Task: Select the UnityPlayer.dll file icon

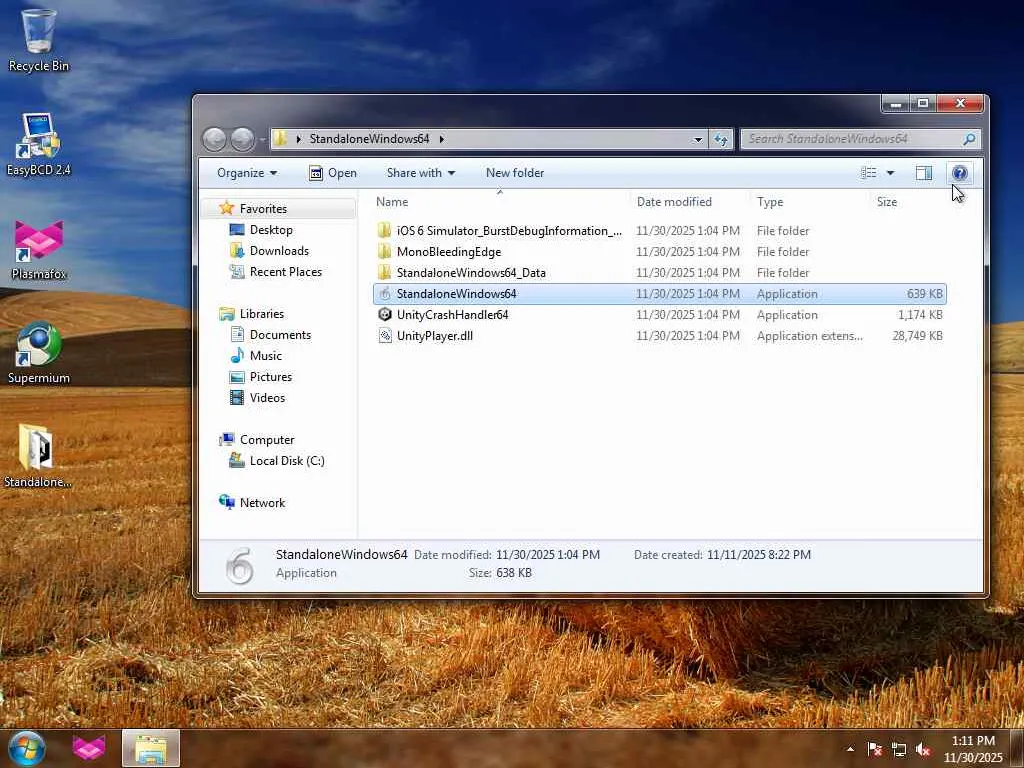Action: (385, 336)
